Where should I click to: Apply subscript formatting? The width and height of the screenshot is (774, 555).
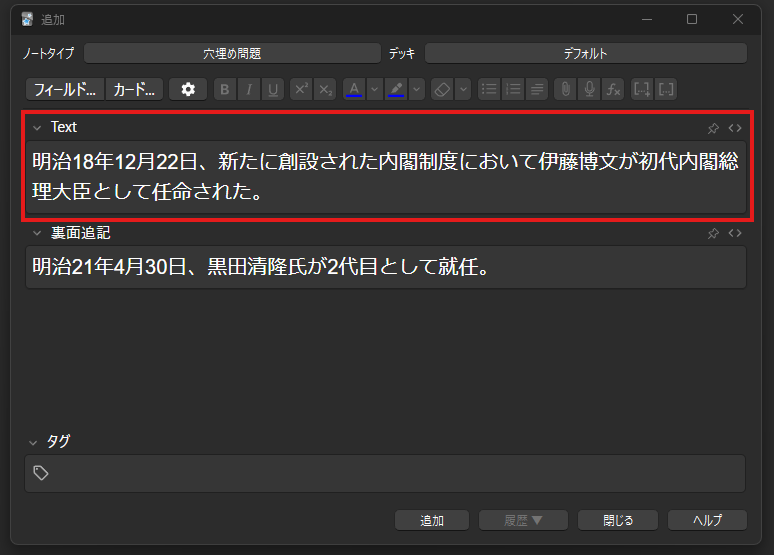point(325,89)
